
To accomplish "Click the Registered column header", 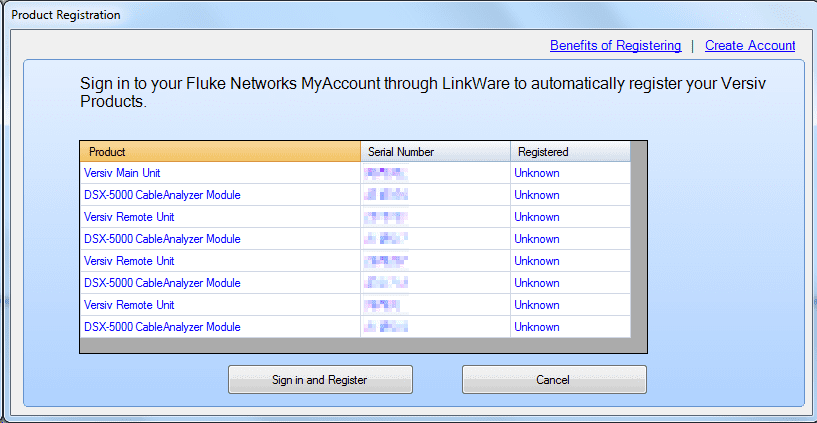I will (x=569, y=152).
